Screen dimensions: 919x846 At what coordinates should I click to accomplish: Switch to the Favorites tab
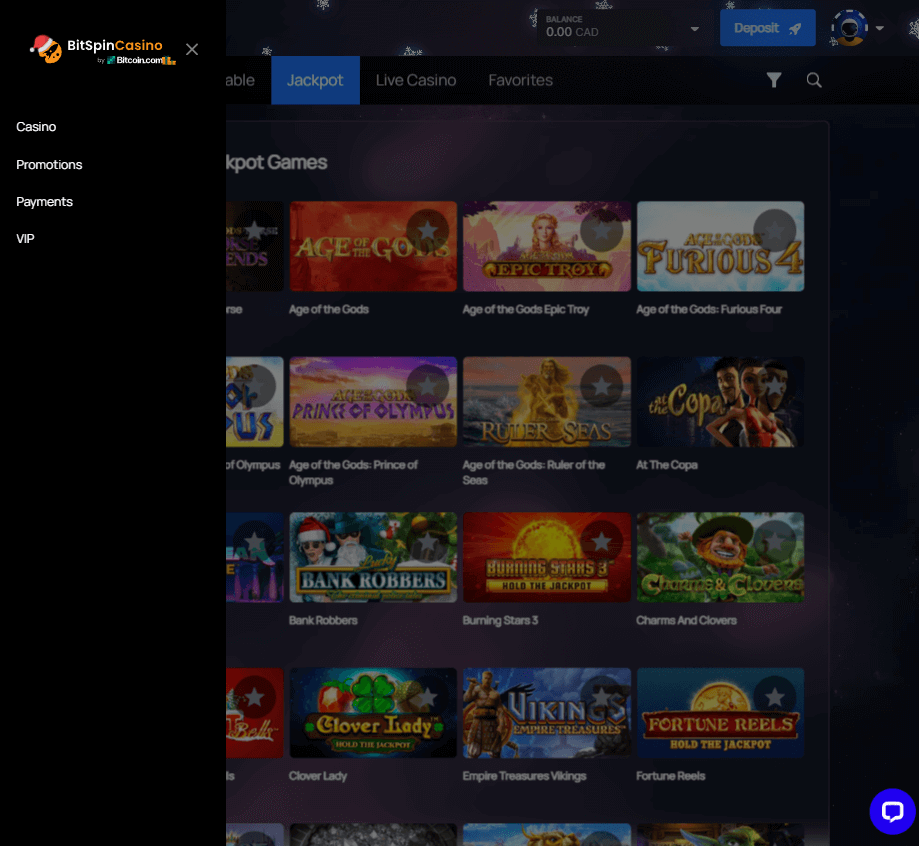pos(520,80)
